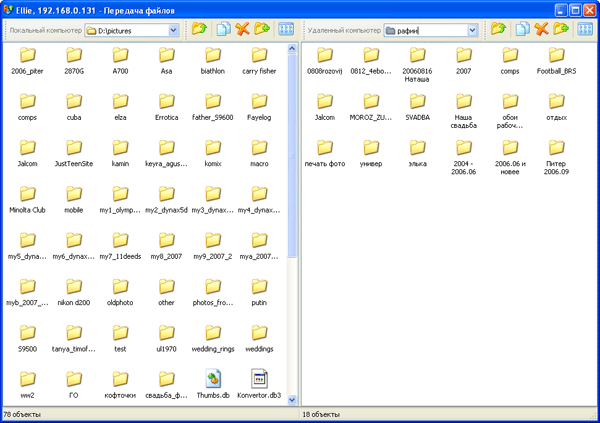Viewport: 600px width, 423px height.
Task: Copy selected files from local computer toolbar
Action: [x=223, y=29]
